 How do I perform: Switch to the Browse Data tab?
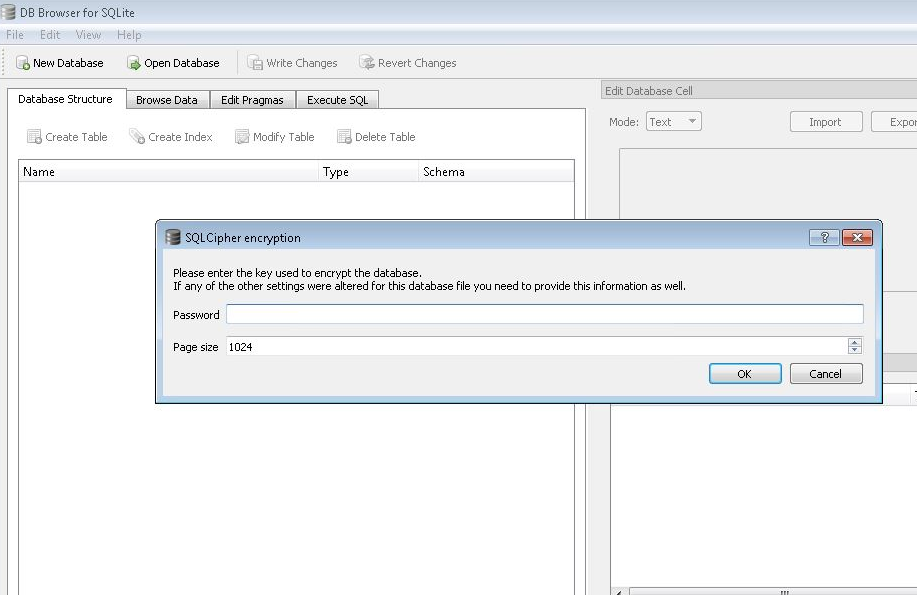(167, 100)
